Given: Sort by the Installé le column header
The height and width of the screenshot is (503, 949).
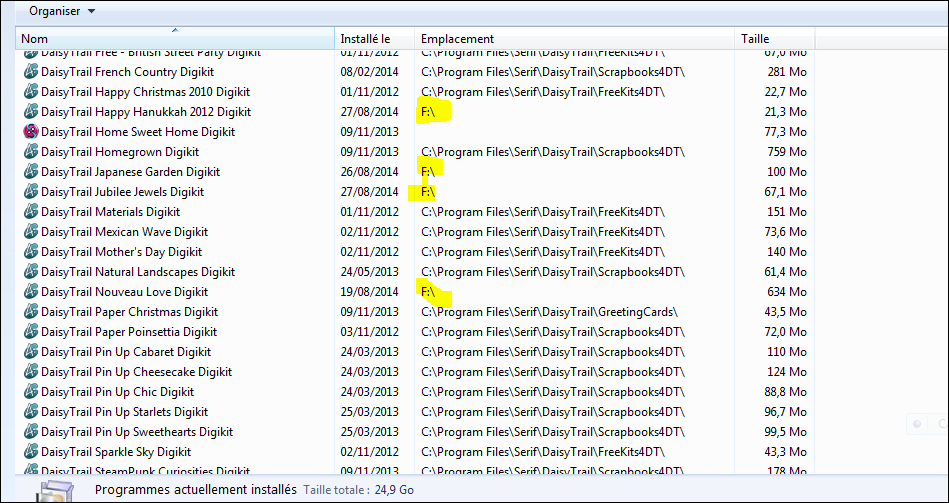Looking at the screenshot, I should pyautogui.click(x=374, y=38).
